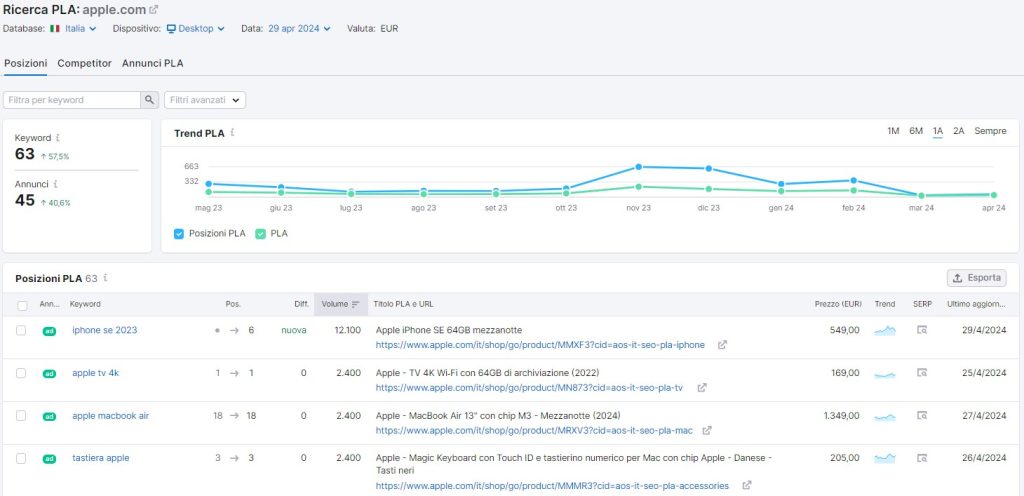Viewport: 1024px width, 496px height.
Task: Sort table by Prezzo (EUR) column header
Action: (x=838, y=304)
